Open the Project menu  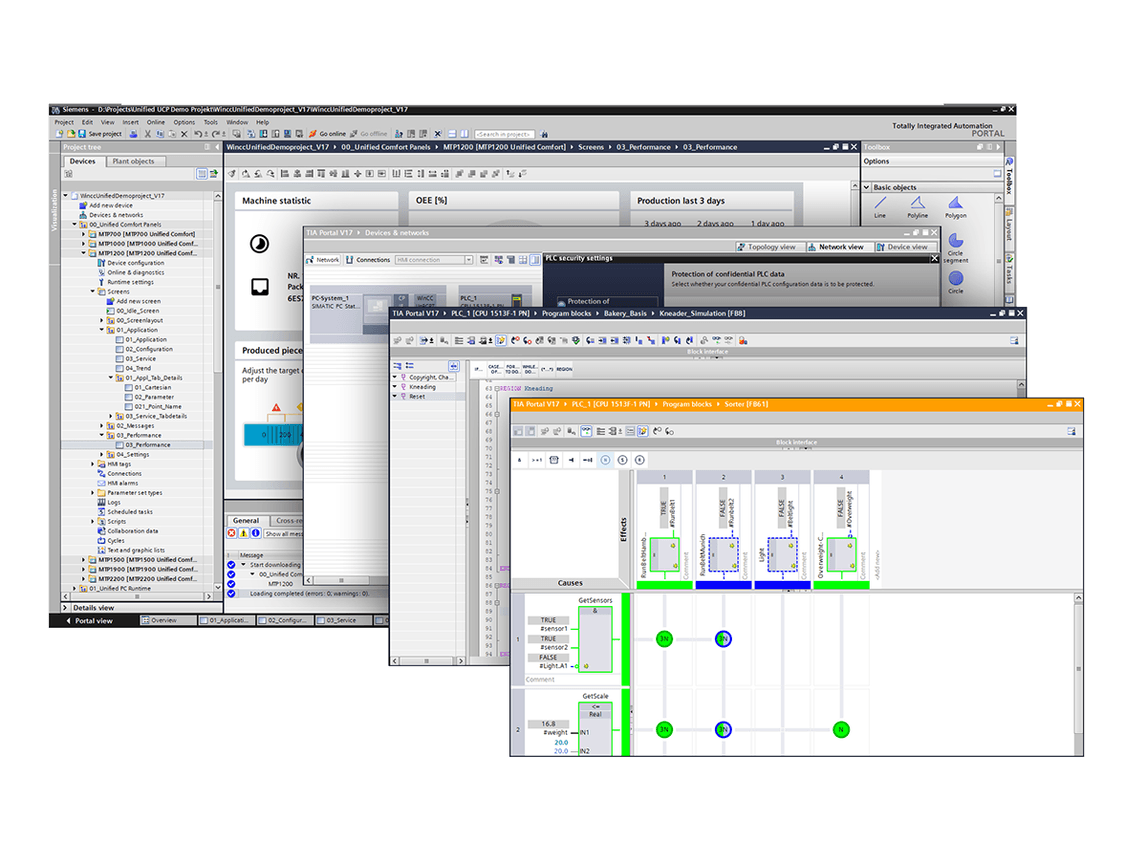[x=65, y=123]
